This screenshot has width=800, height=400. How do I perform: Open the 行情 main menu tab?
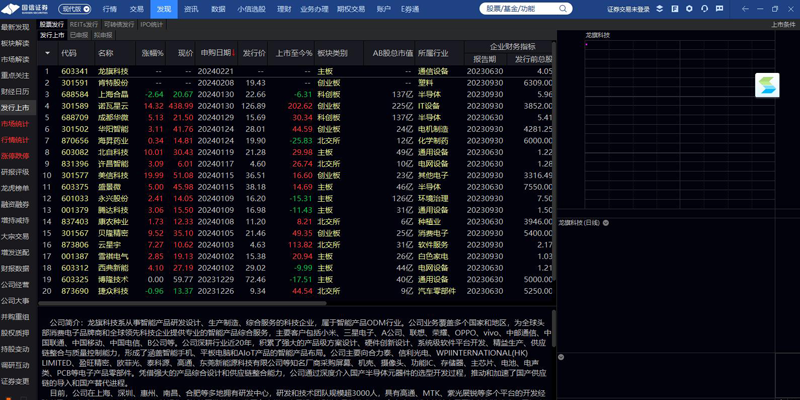[110, 9]
